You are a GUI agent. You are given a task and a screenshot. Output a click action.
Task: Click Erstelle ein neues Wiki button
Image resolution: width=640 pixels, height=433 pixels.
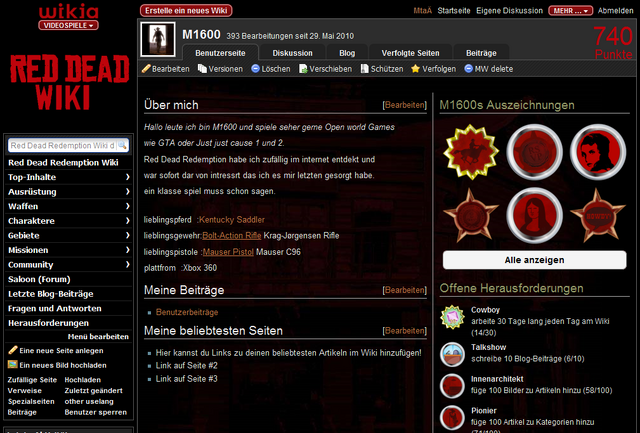coord(186,11)
